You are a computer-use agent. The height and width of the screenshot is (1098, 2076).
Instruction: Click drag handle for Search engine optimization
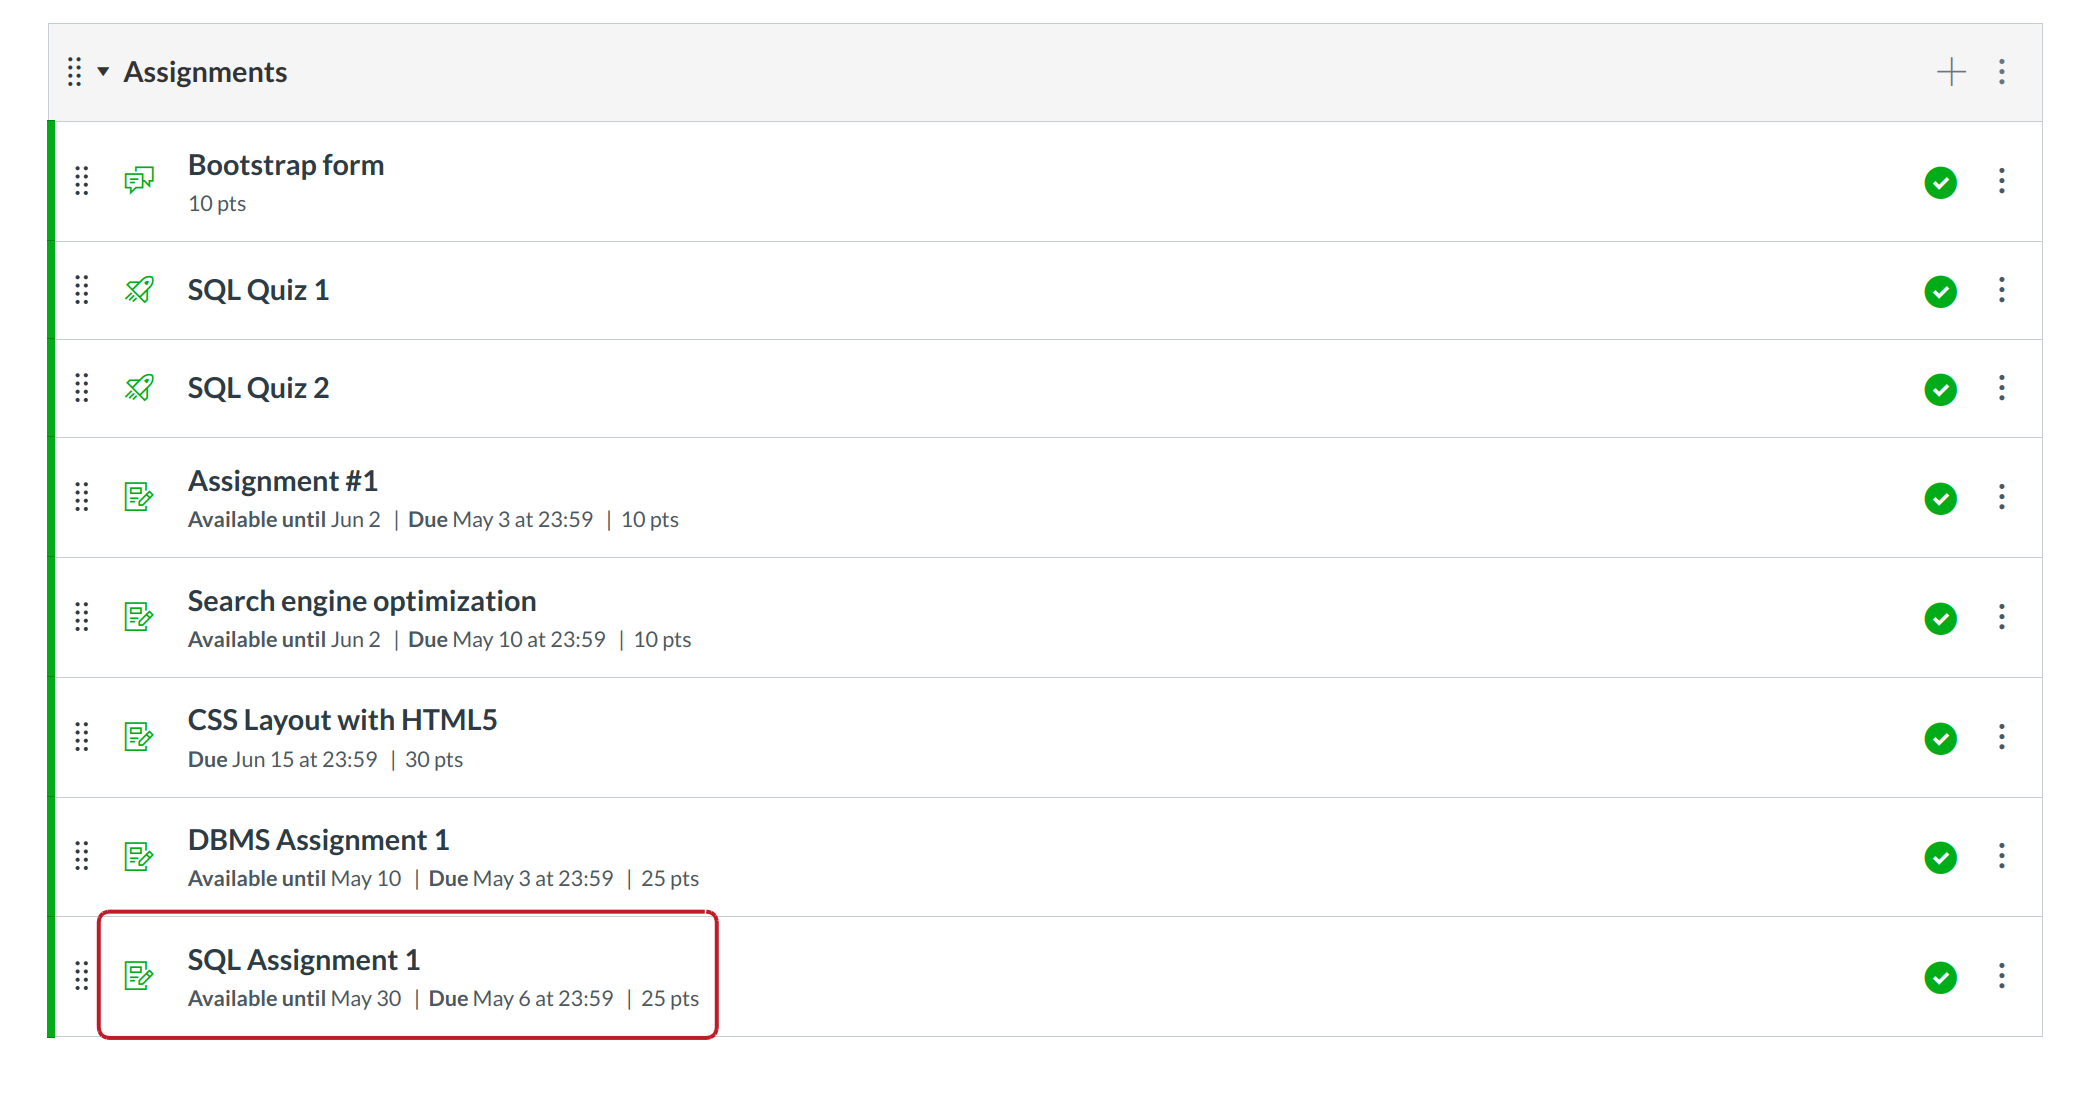pyautogui.click(x=82, y=617)
